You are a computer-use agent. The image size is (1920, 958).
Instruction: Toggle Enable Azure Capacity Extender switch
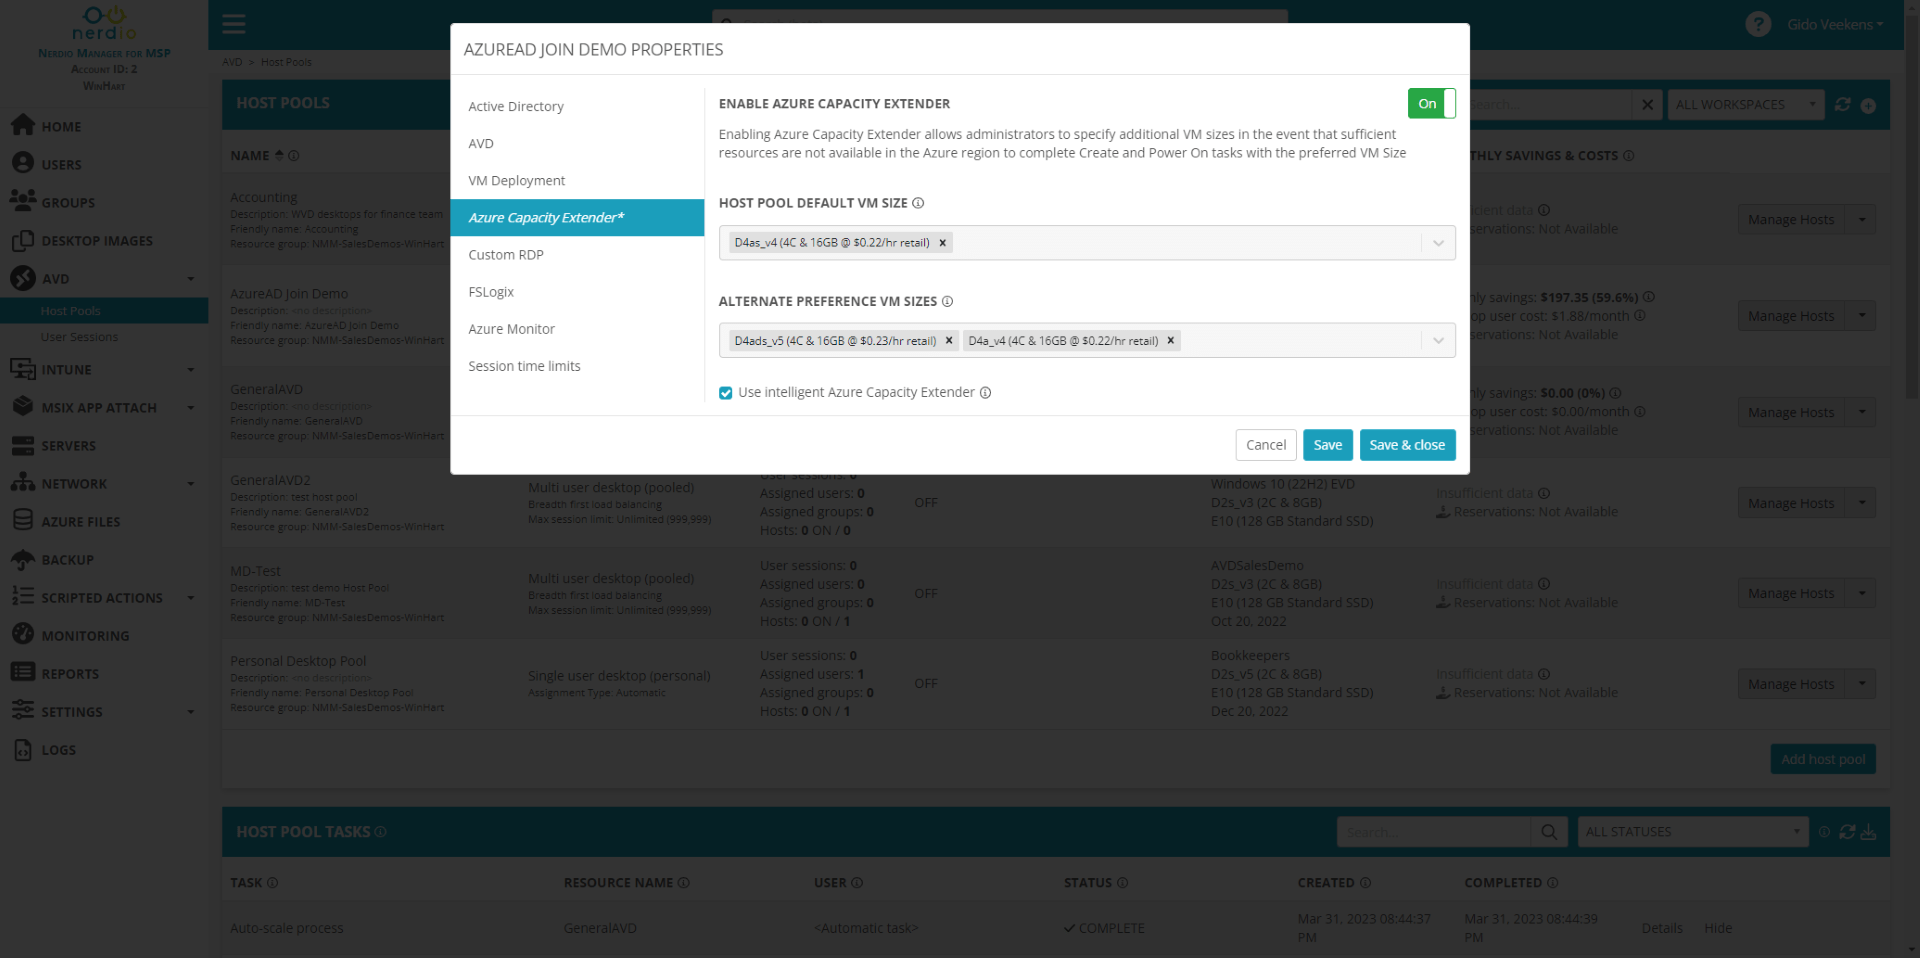1431,104
